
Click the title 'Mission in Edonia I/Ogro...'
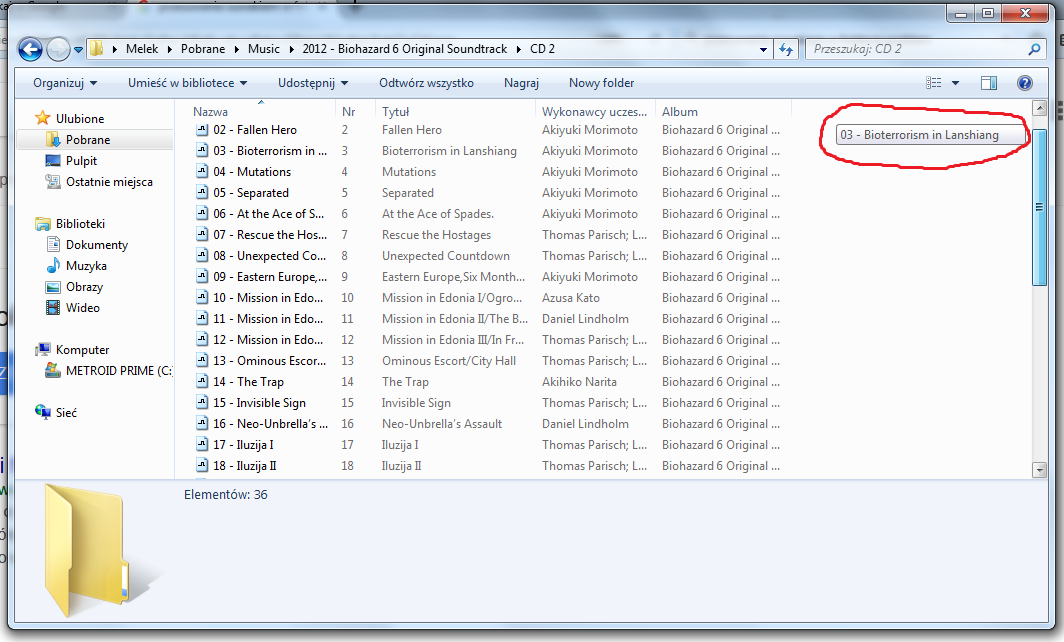452,298
